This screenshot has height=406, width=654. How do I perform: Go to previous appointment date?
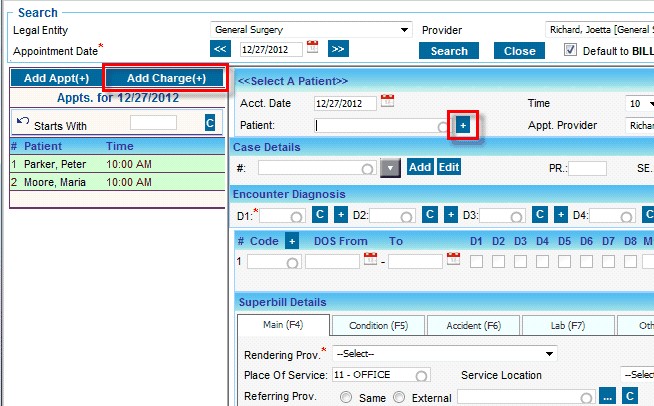point(221,48)
